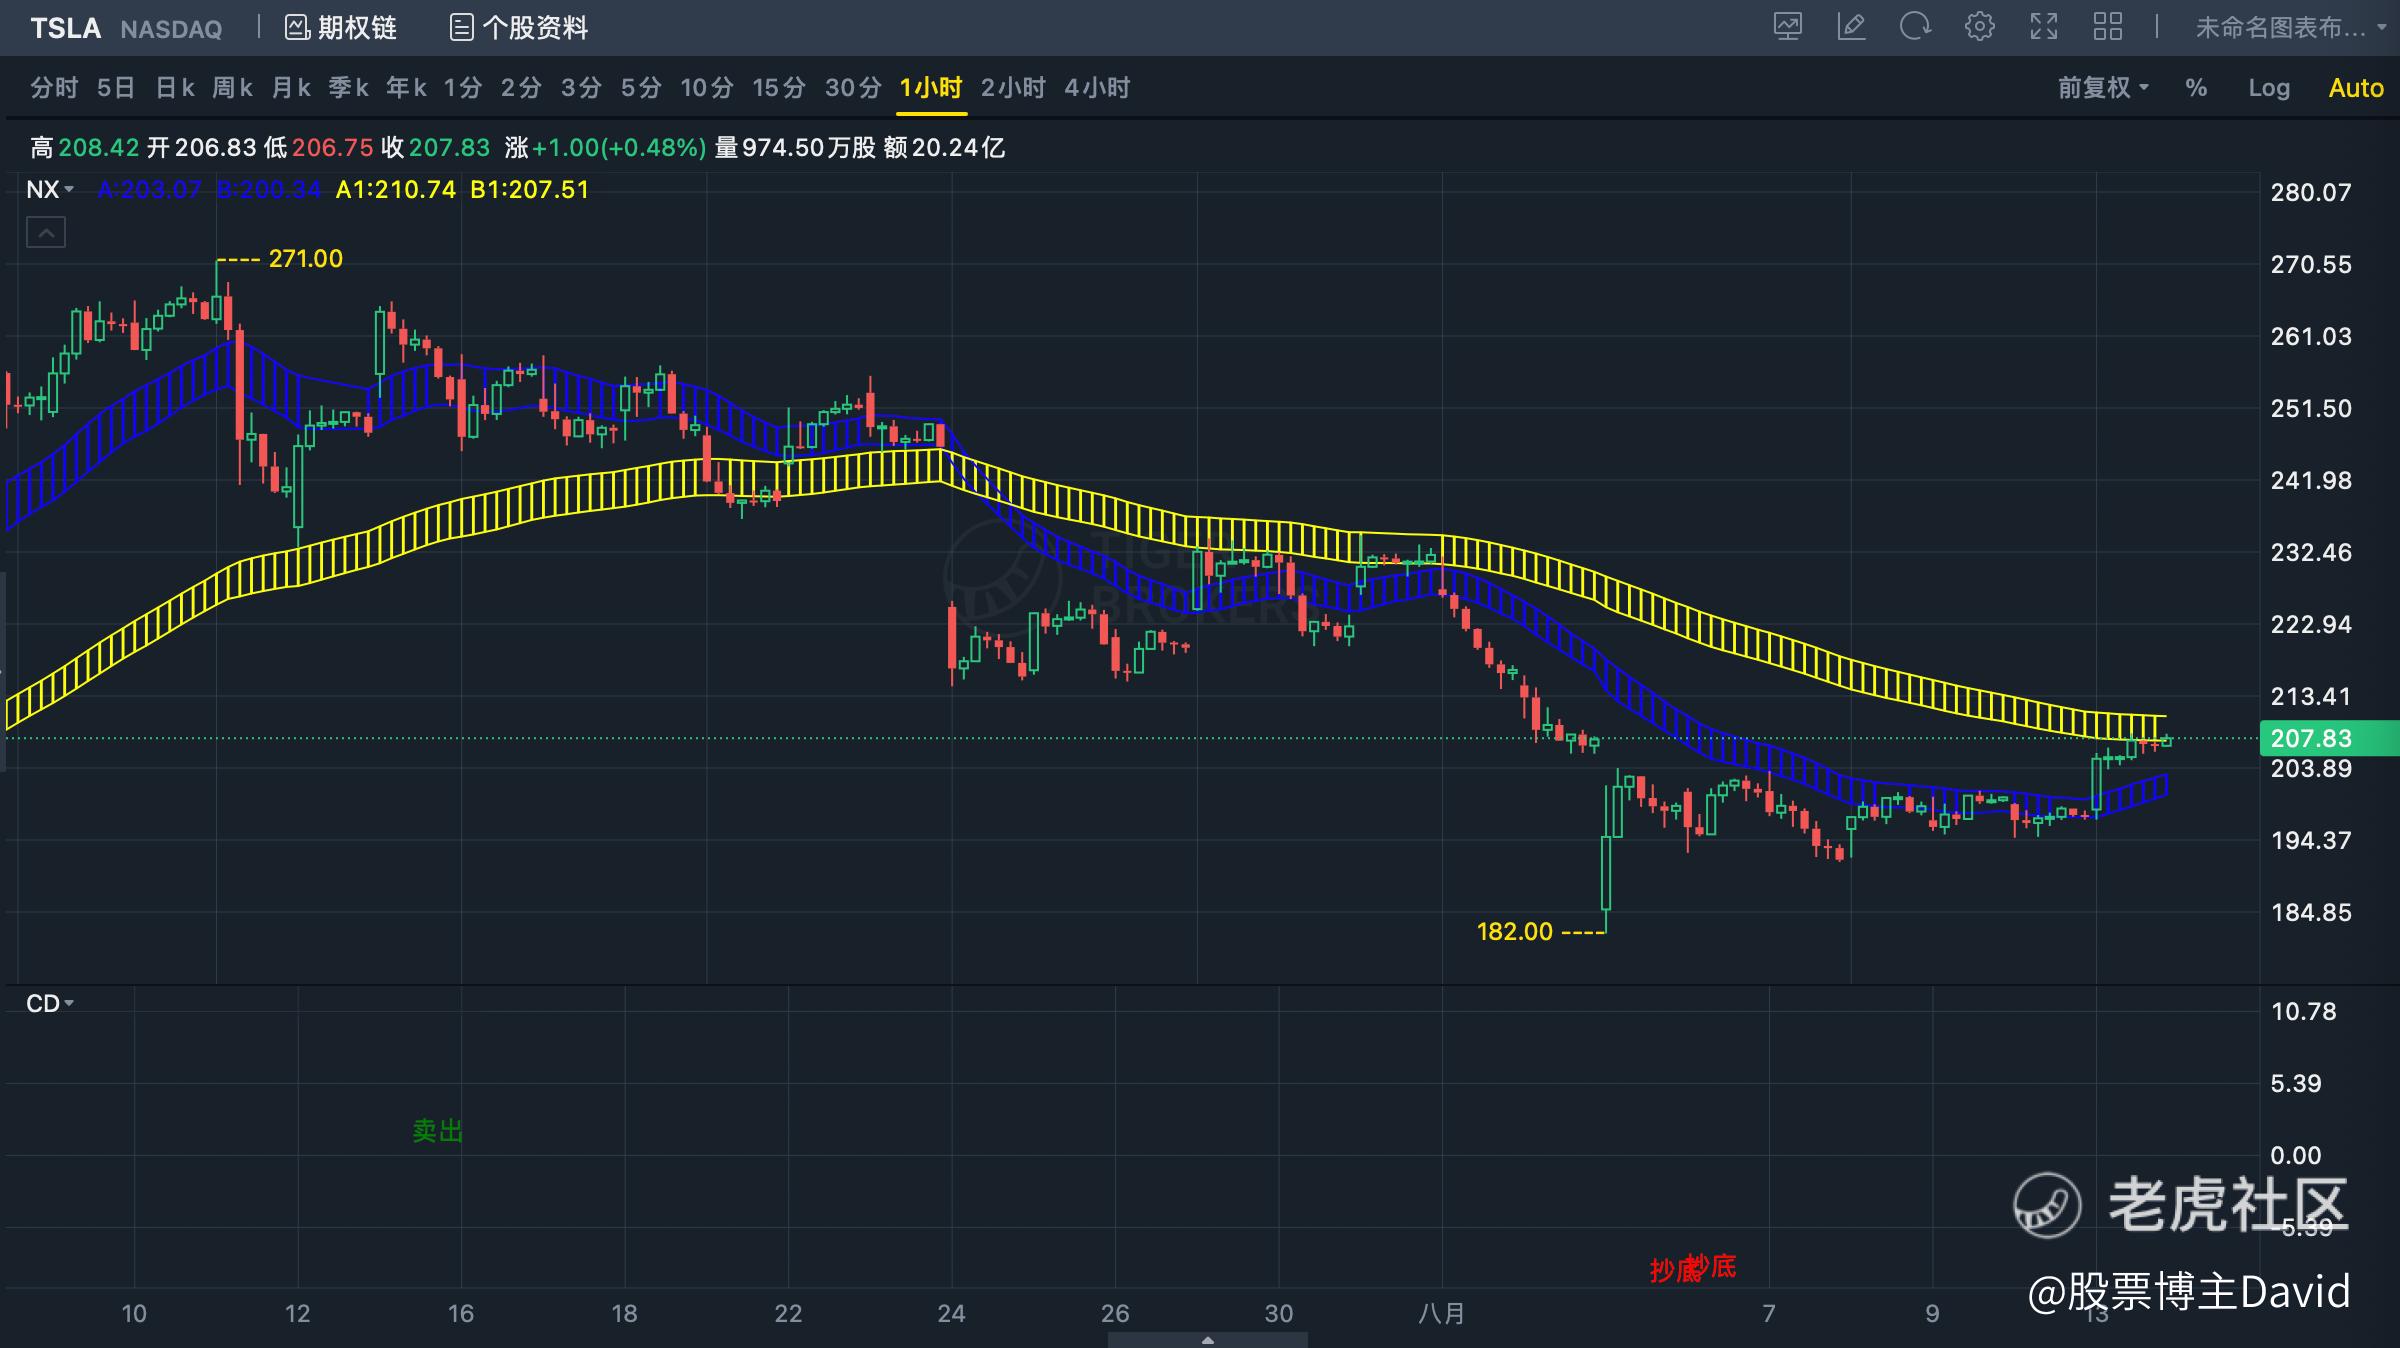Screen dimensions: 2400x1348
Task: Switch to the 日k daily timeframe tab
Action: [x=174, y=88]
